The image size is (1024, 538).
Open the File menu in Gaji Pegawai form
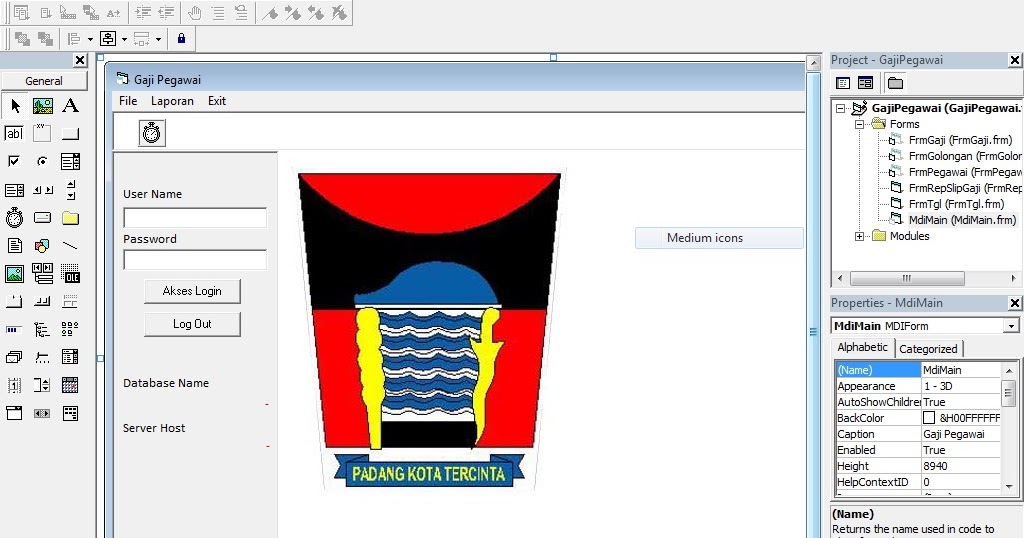coord(128,101)
